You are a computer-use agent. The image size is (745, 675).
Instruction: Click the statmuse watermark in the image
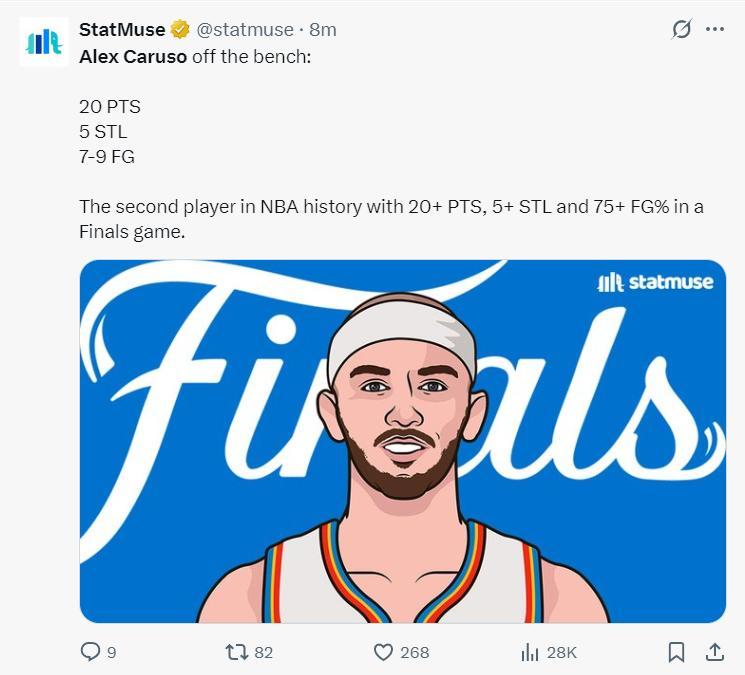[x=655, y=282]
